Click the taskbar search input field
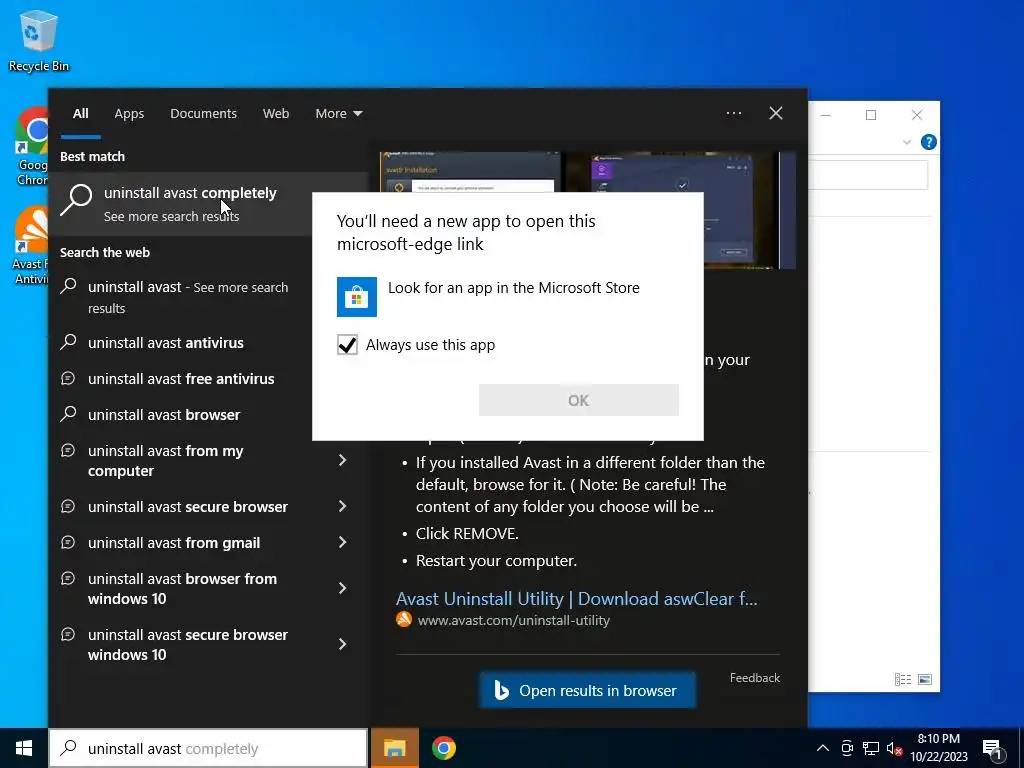This screenshot has width=1024, height=768. coord(208,748)
